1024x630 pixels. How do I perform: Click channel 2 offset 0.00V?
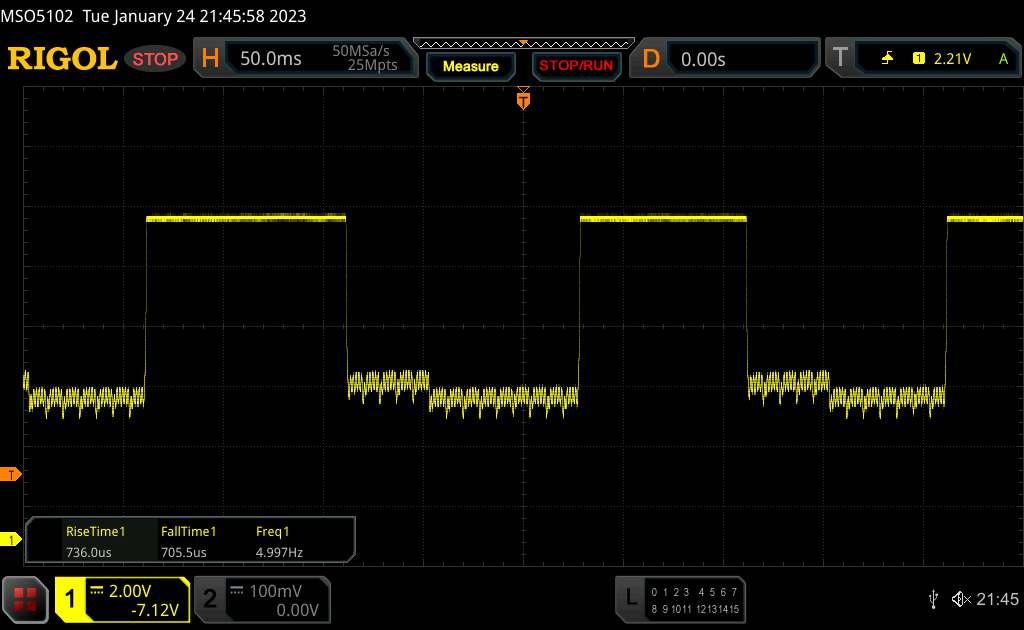297,610
